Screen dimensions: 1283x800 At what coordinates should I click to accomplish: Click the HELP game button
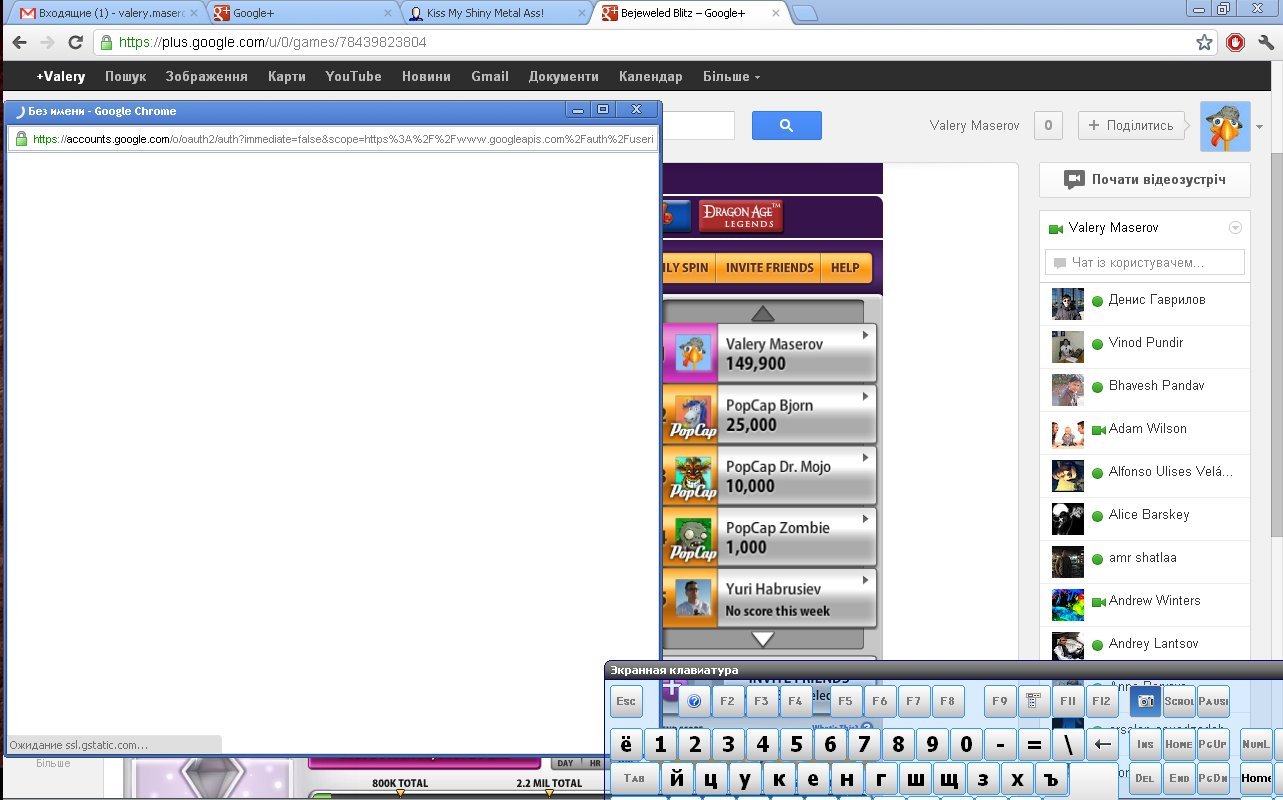point(845,268)
